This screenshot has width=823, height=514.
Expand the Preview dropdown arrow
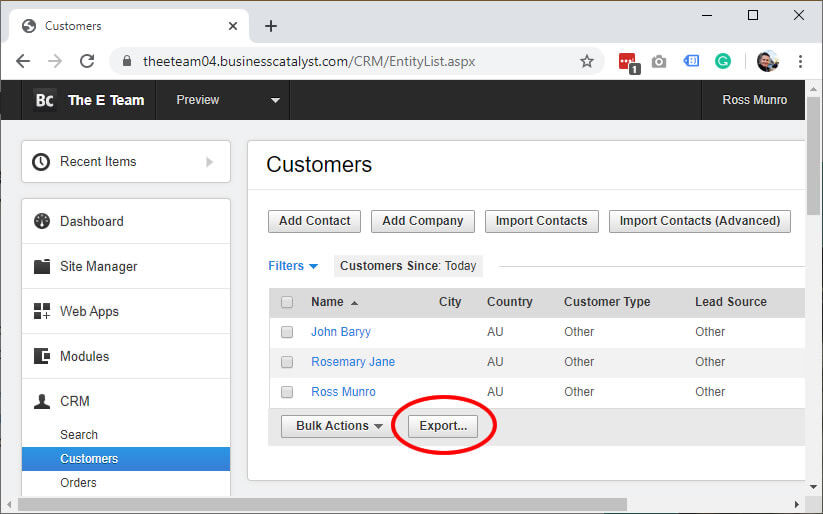275,100
